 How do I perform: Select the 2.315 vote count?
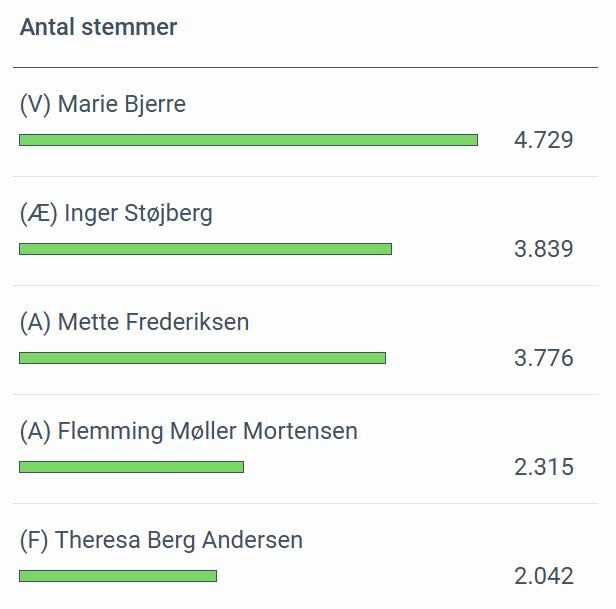click(x=543, y=467)
